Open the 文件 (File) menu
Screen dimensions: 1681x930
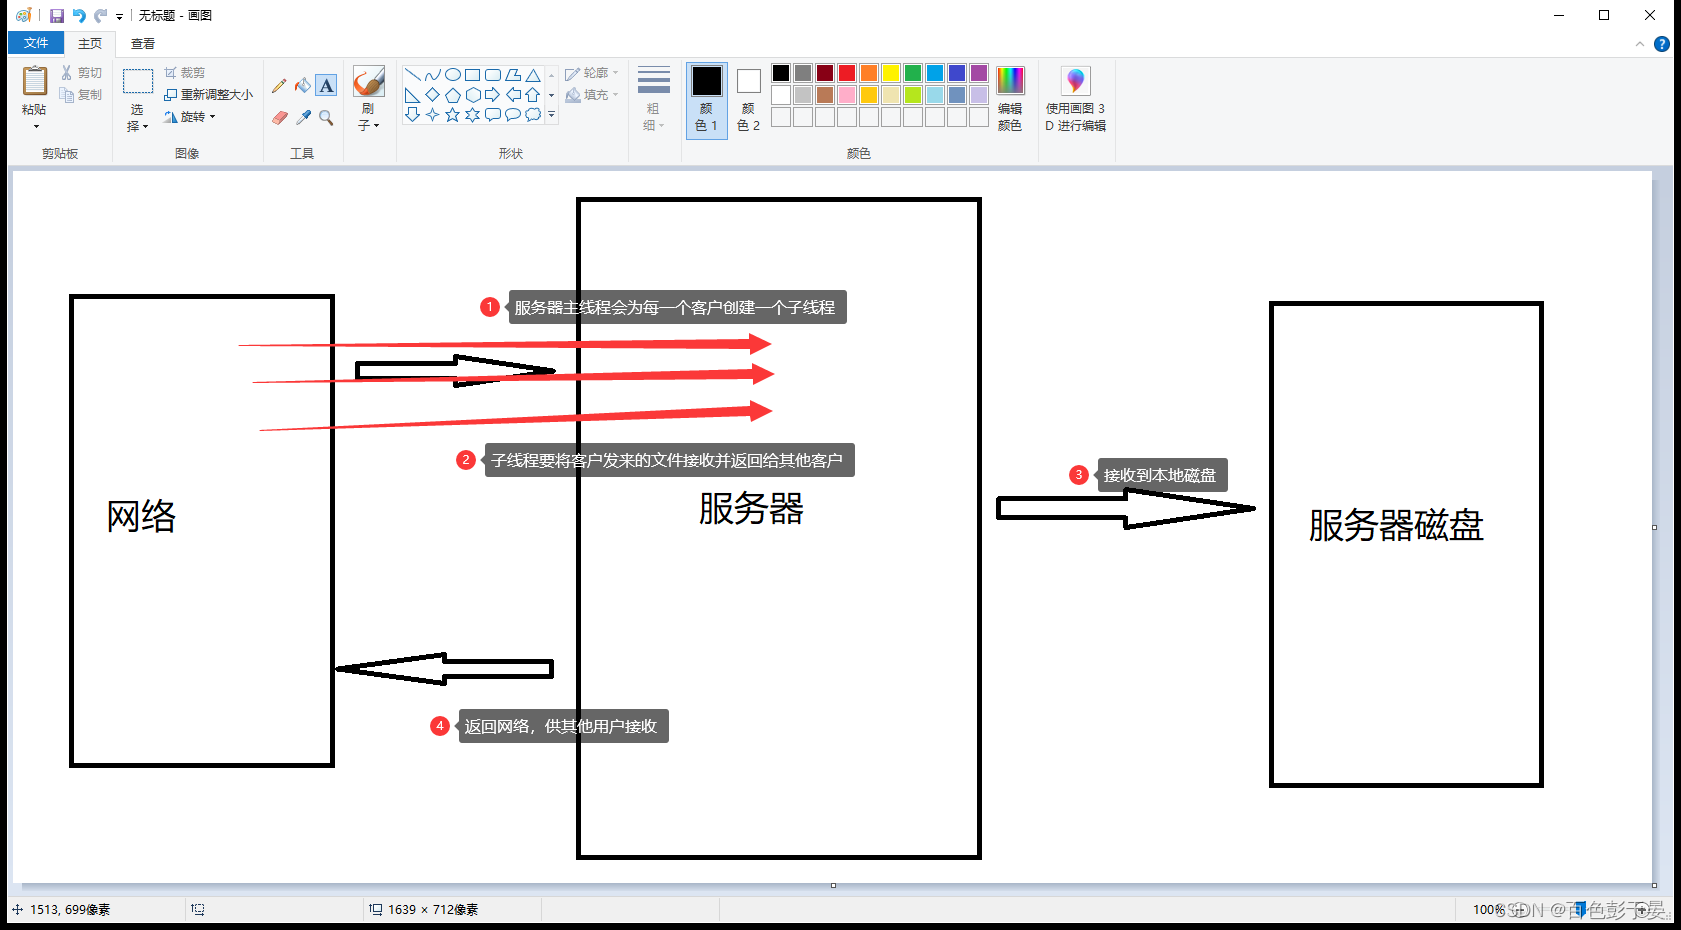tap(36, 43)
